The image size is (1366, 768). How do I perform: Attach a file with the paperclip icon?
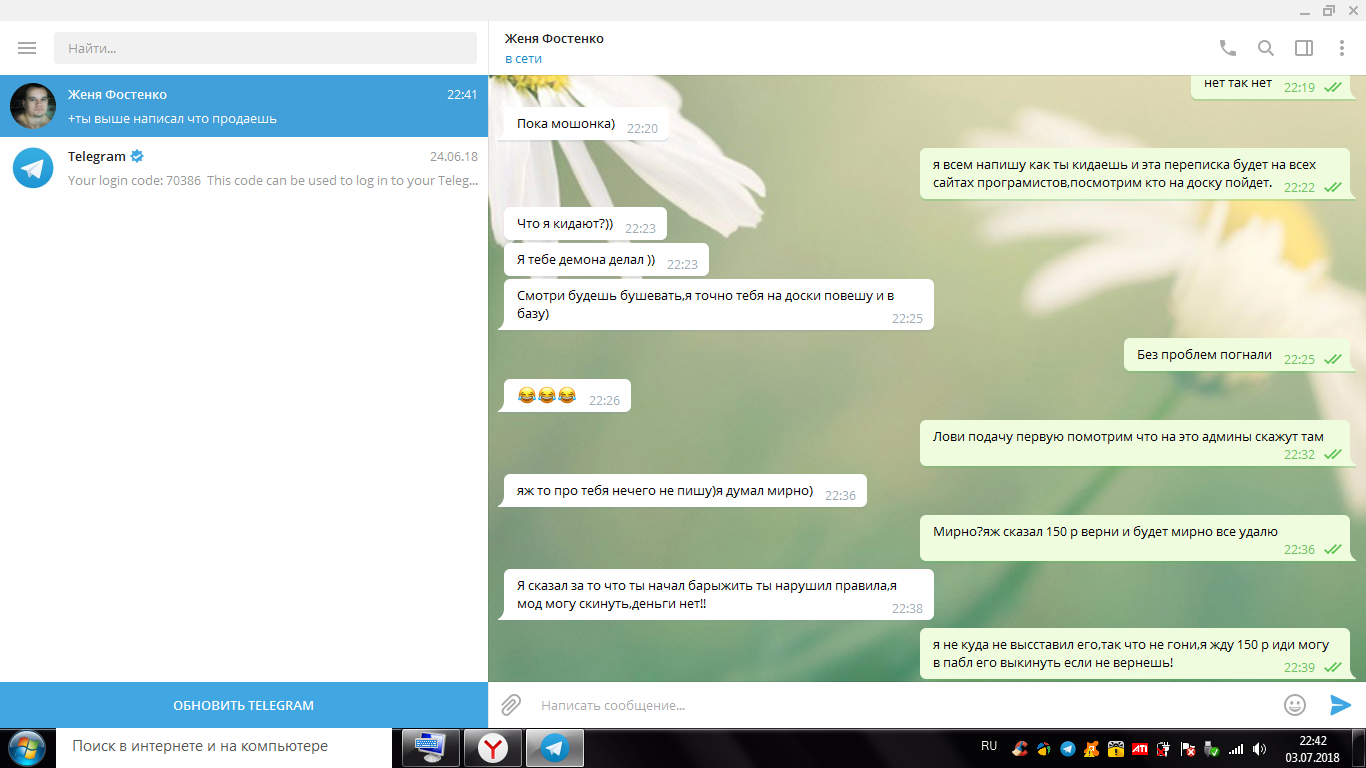[x=511, y=705]
